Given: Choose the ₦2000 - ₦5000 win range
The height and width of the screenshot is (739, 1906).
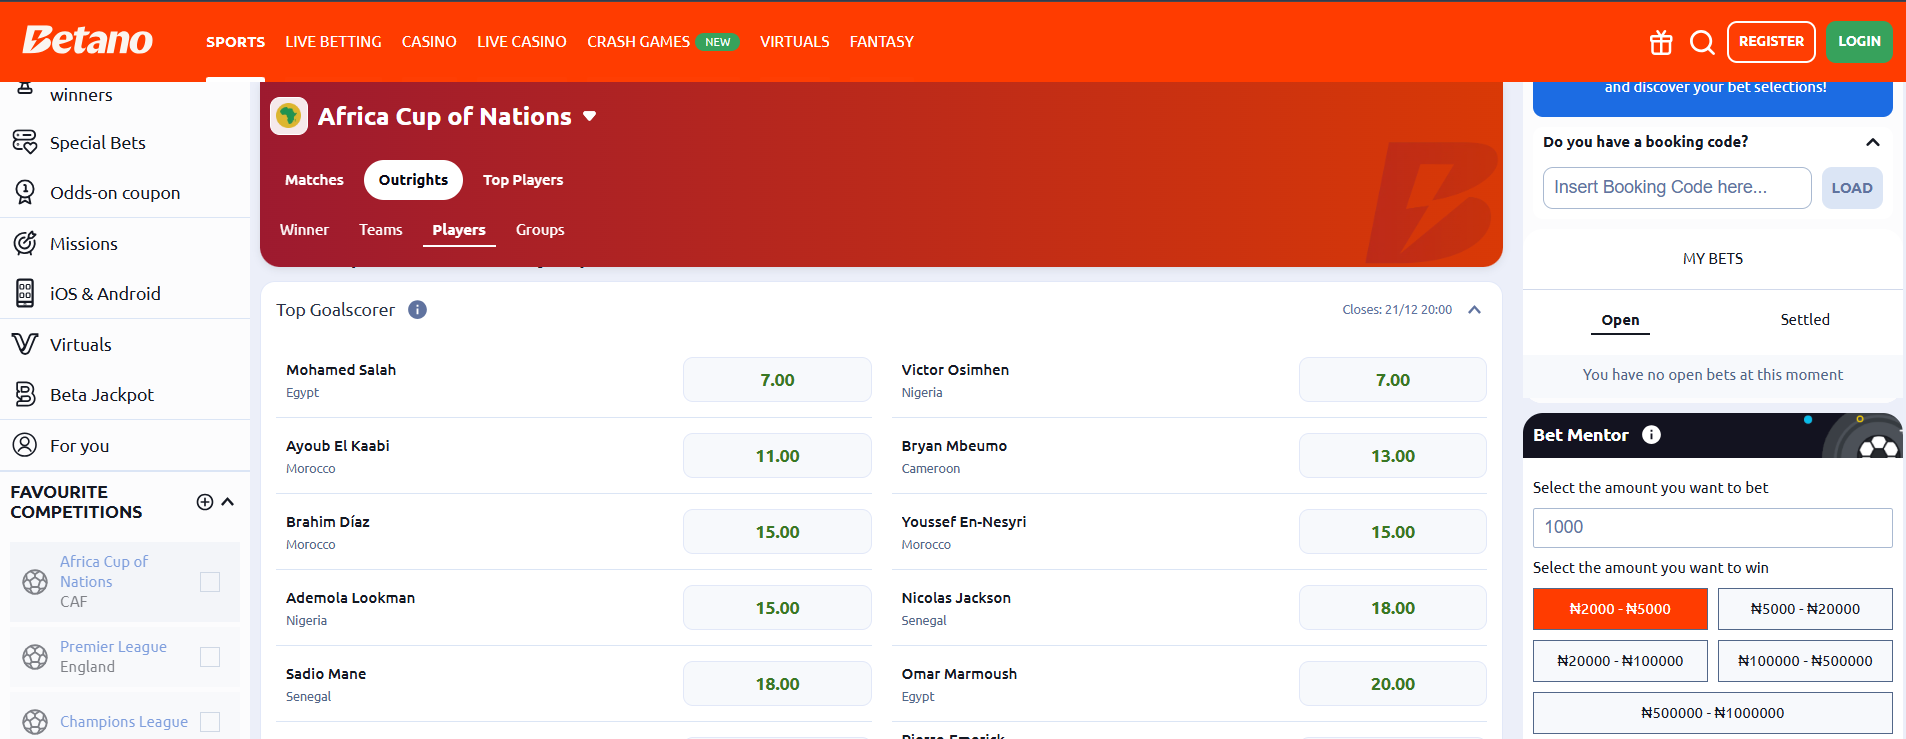Looking at the screenshot, I should [x=1620, y=609].
